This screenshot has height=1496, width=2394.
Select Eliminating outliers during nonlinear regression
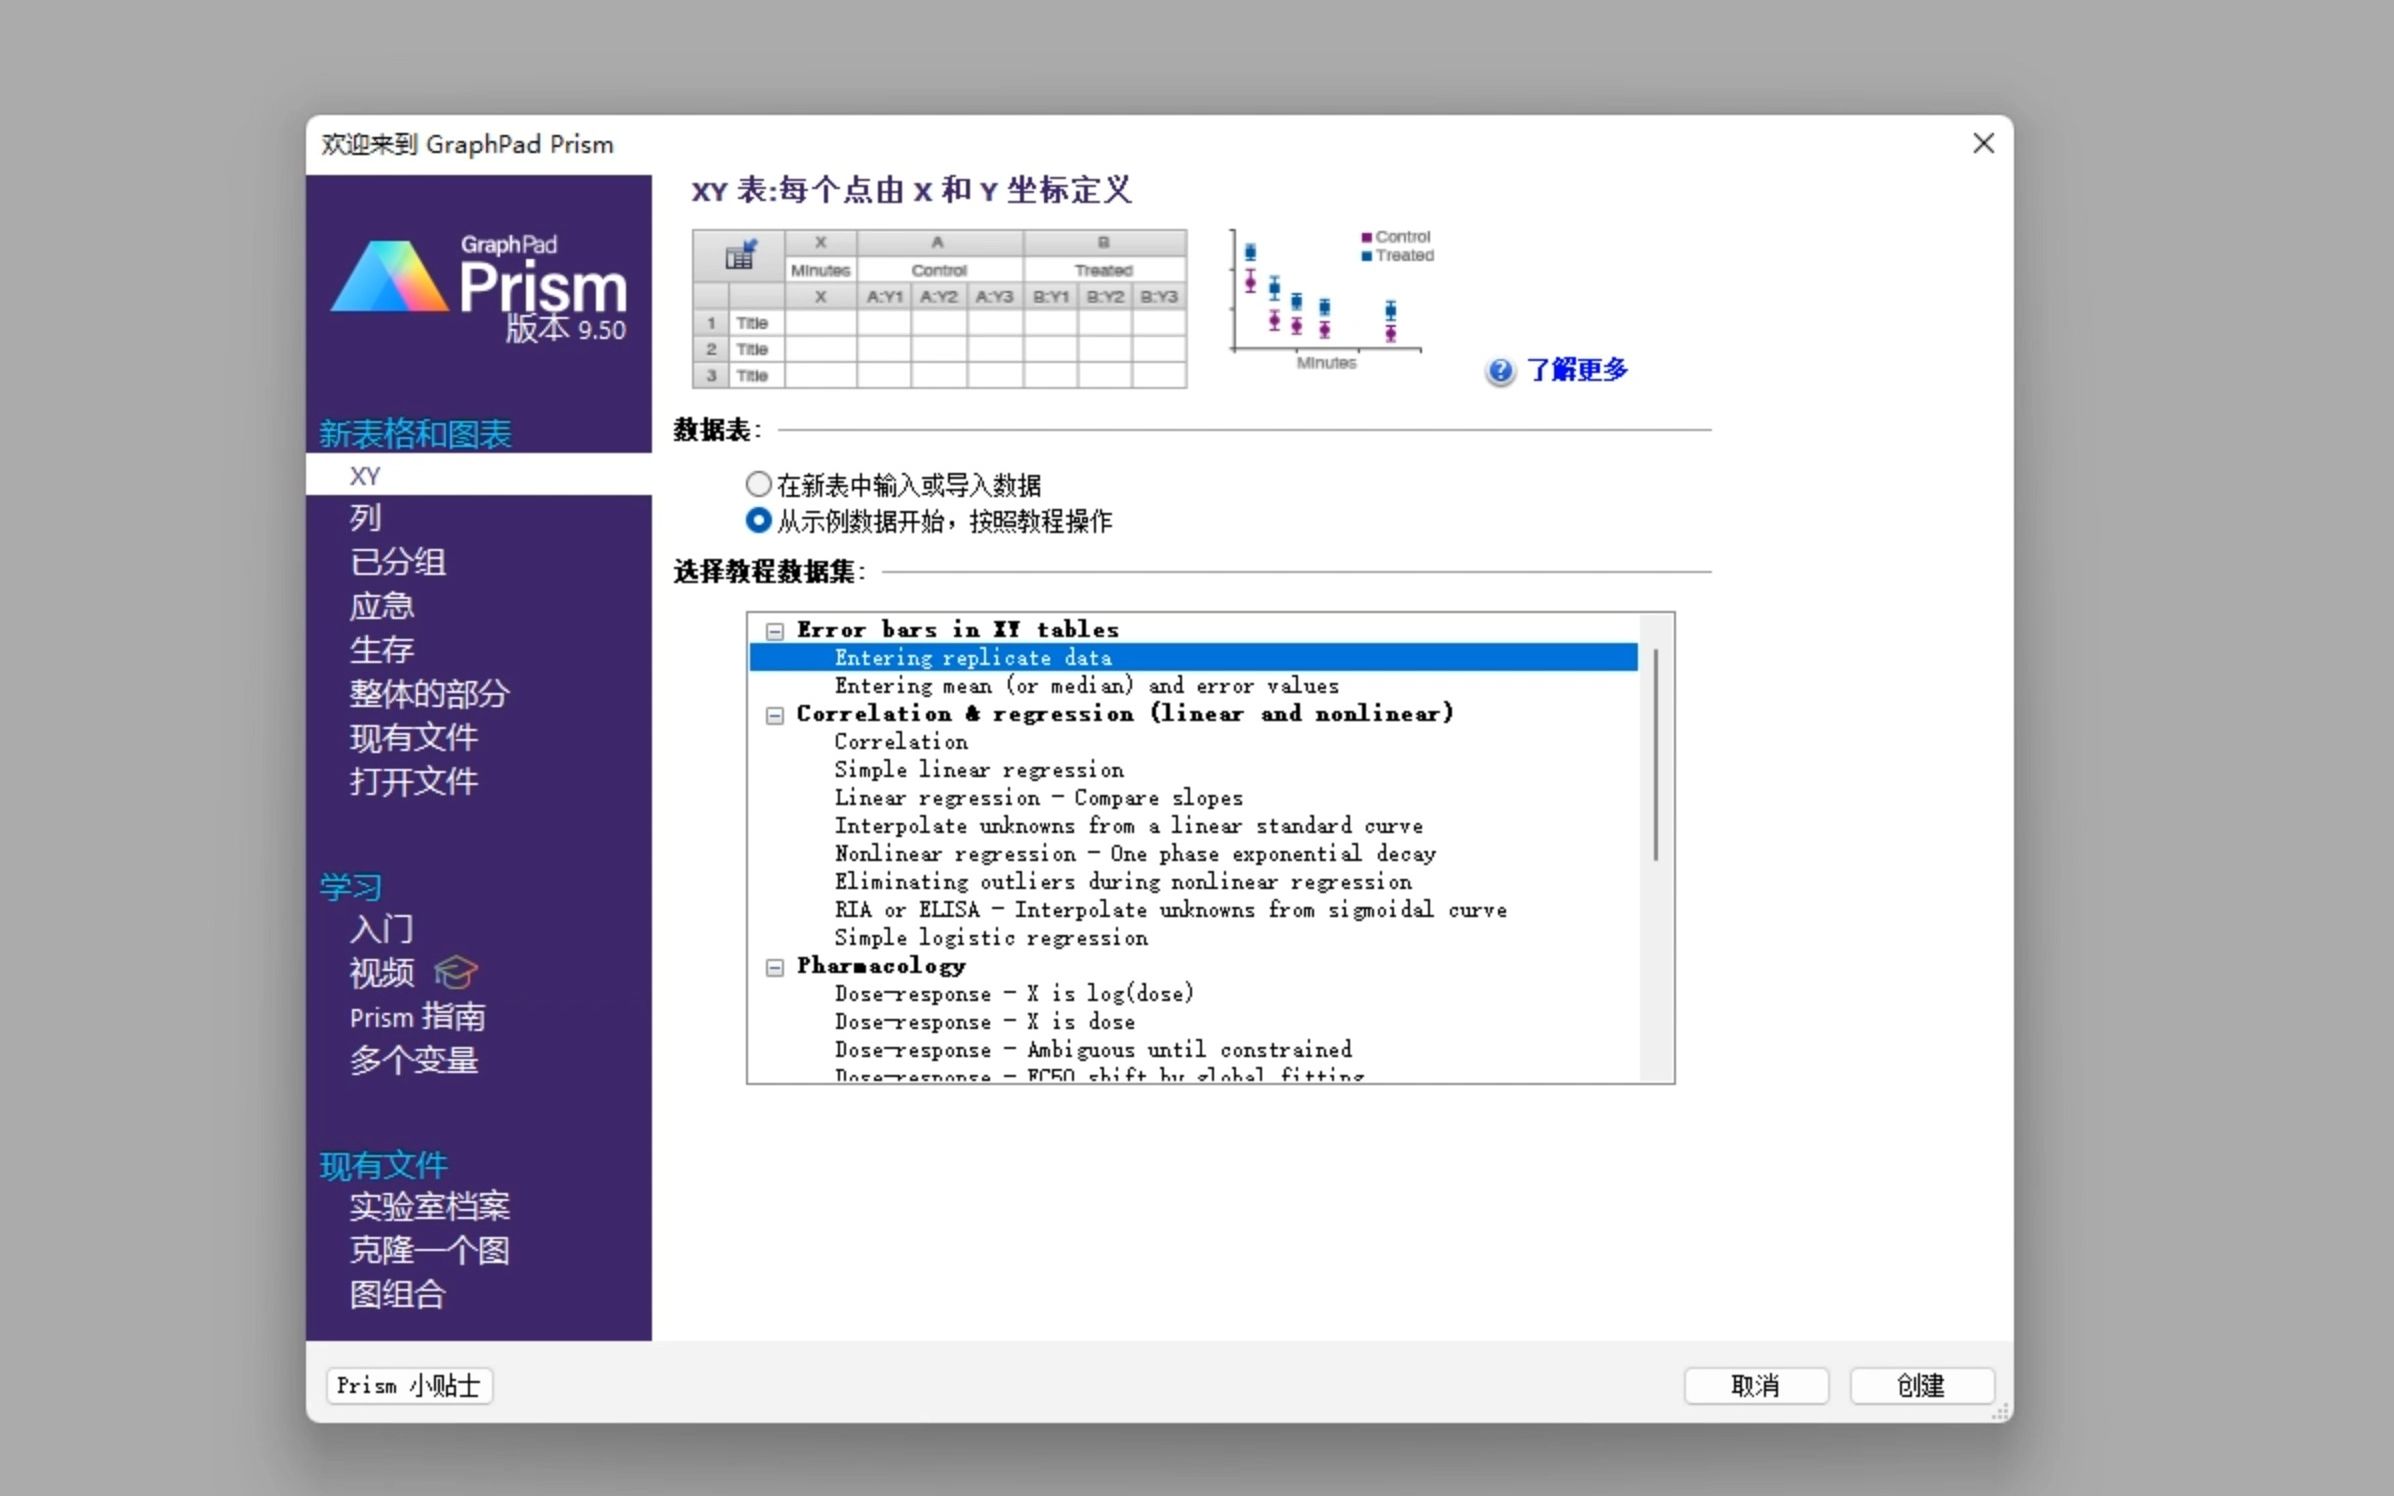coord(1123,882)
